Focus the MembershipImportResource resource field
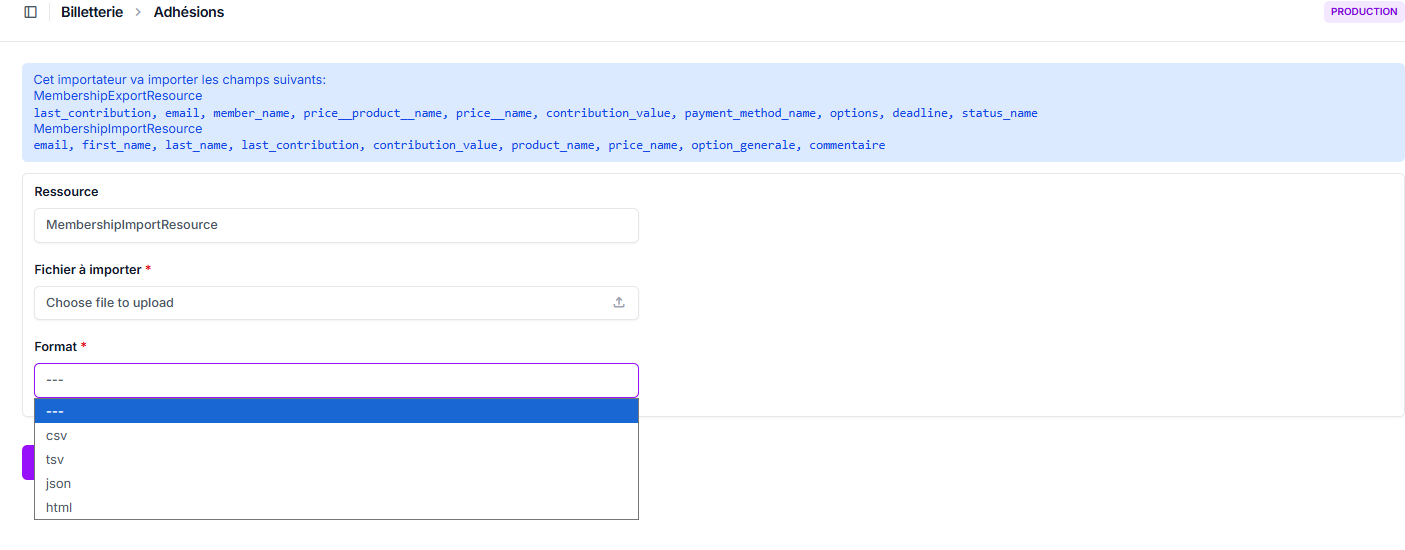 (x=336, y=225)
